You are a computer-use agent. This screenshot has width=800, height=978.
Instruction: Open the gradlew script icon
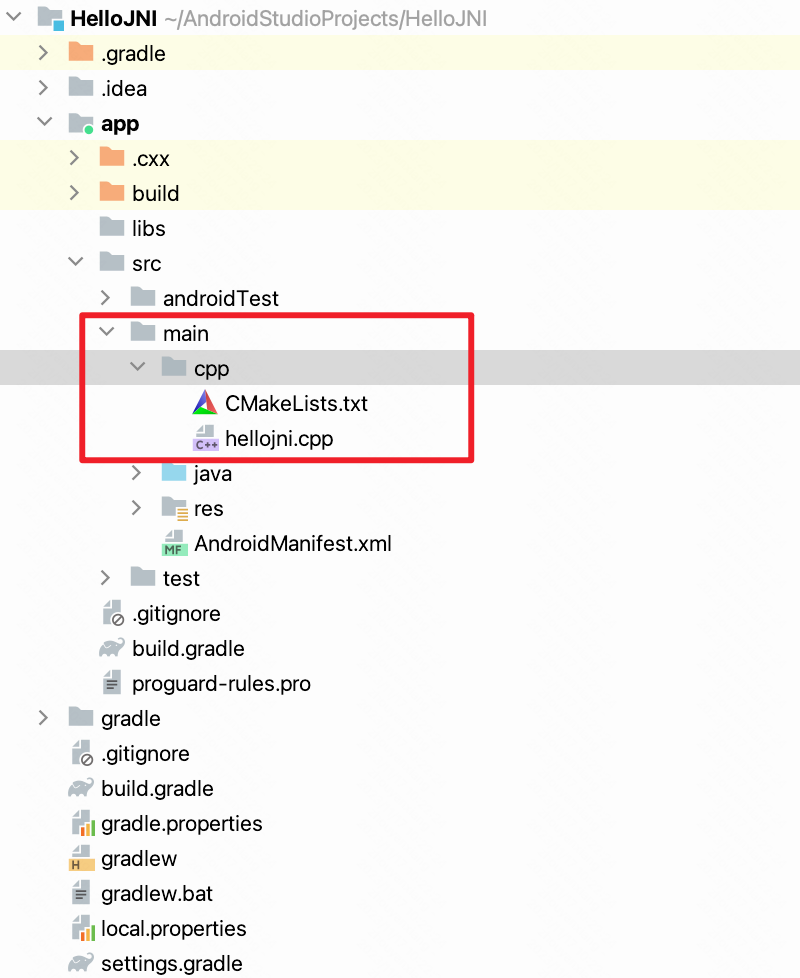point(82,858)
